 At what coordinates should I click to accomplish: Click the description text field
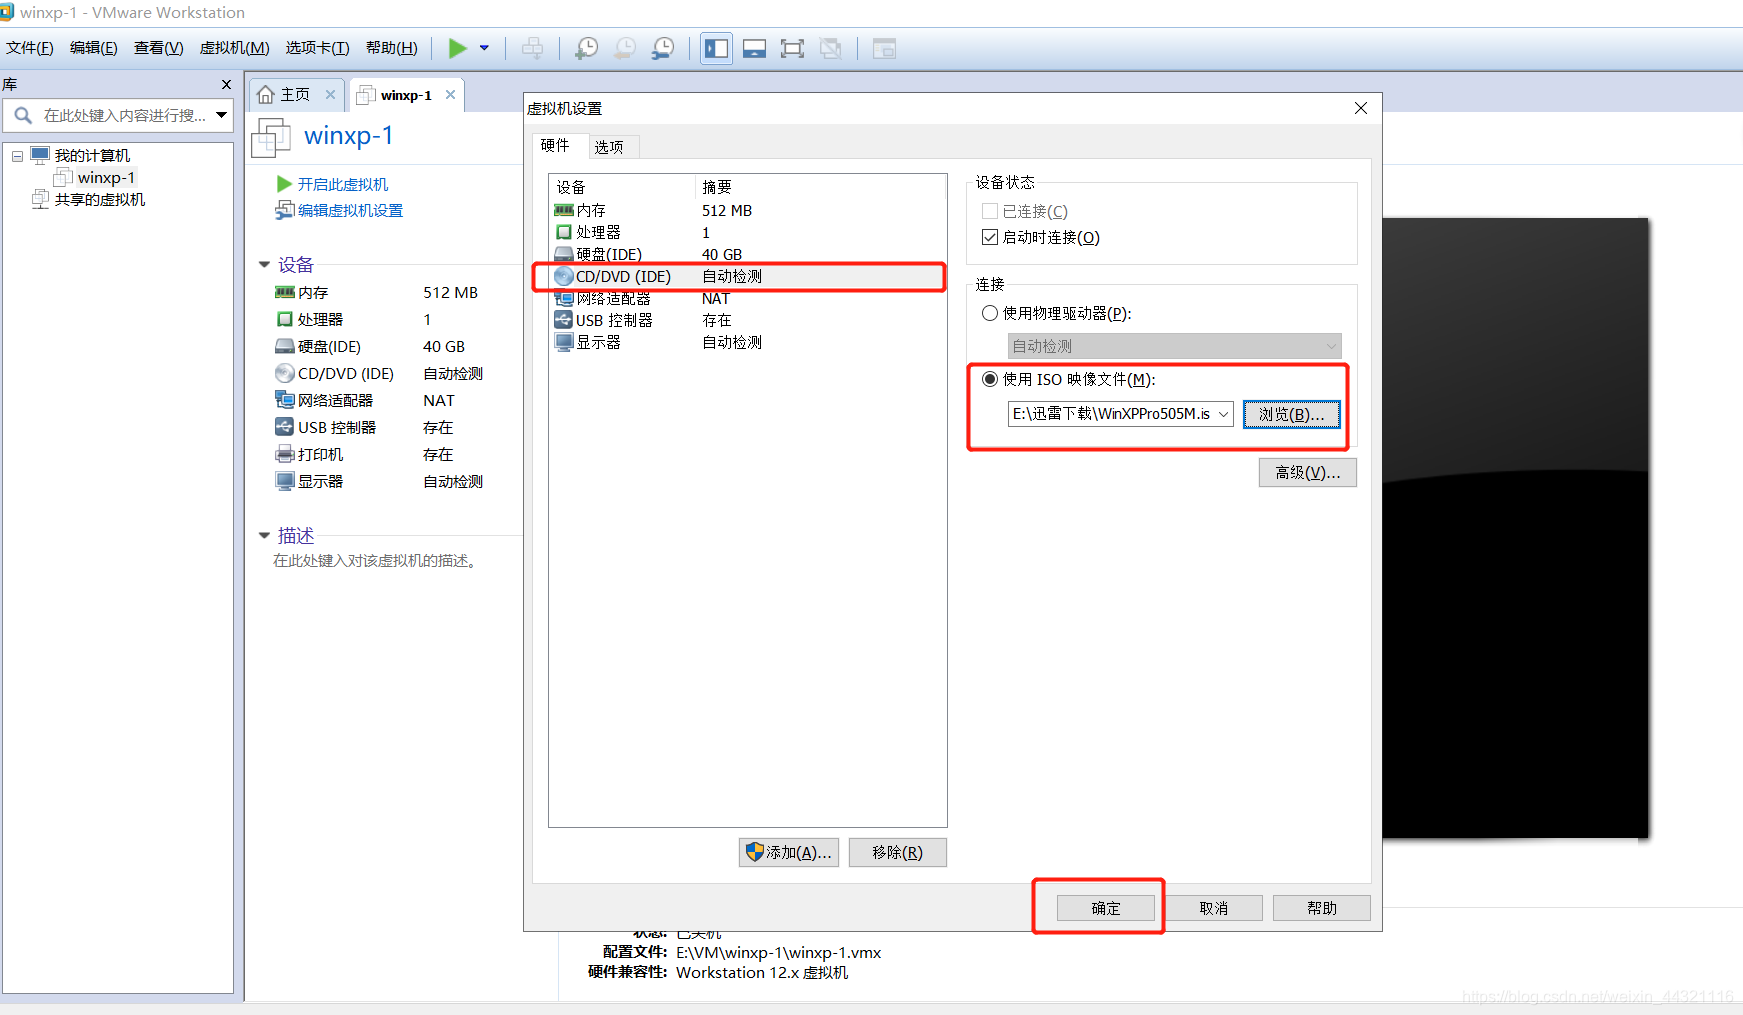(375, 561)
